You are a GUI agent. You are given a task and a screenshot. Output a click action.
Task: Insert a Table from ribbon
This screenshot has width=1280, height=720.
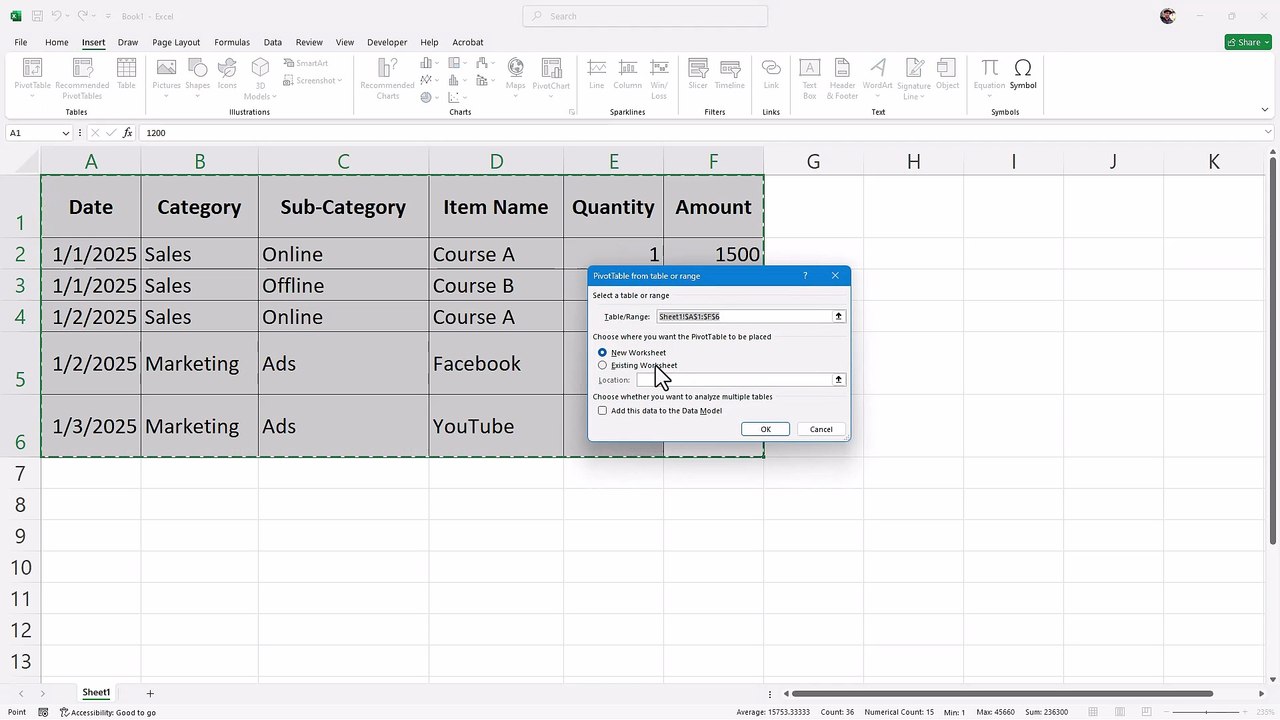126,76
